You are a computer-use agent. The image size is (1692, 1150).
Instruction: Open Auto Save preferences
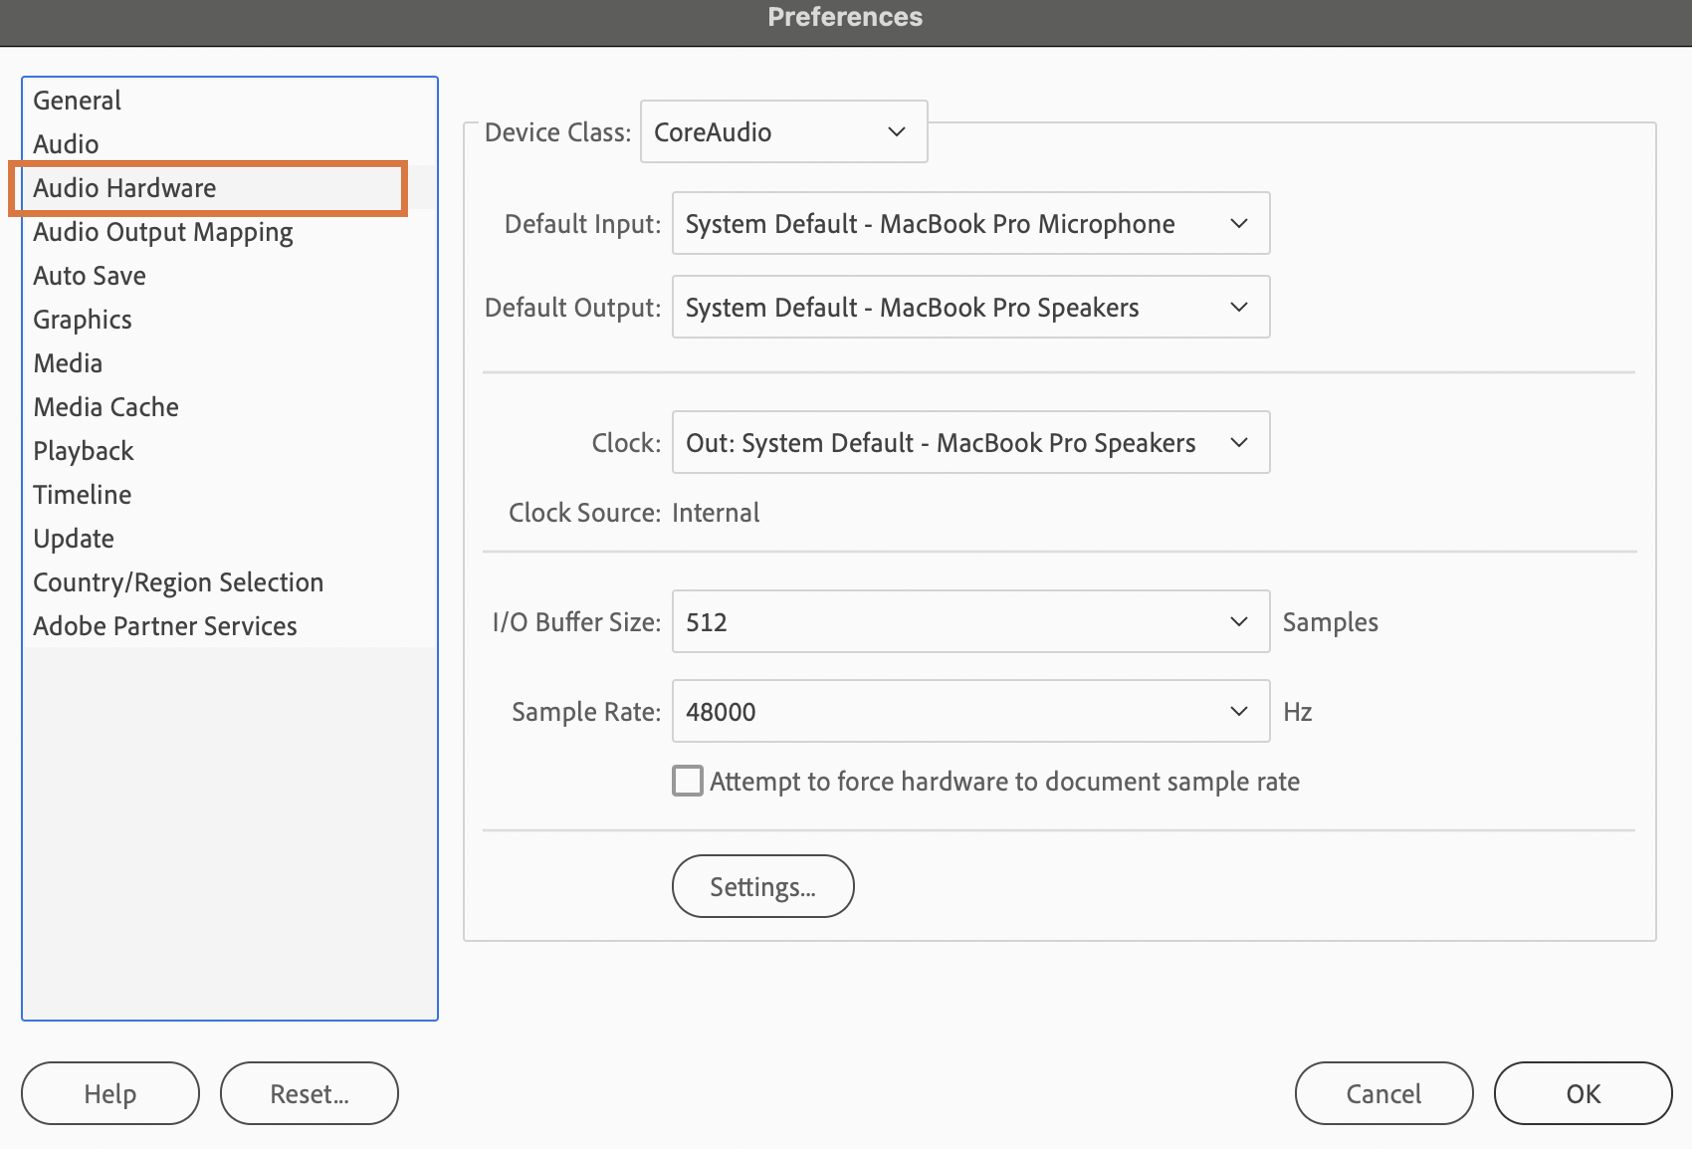point(89,276)
